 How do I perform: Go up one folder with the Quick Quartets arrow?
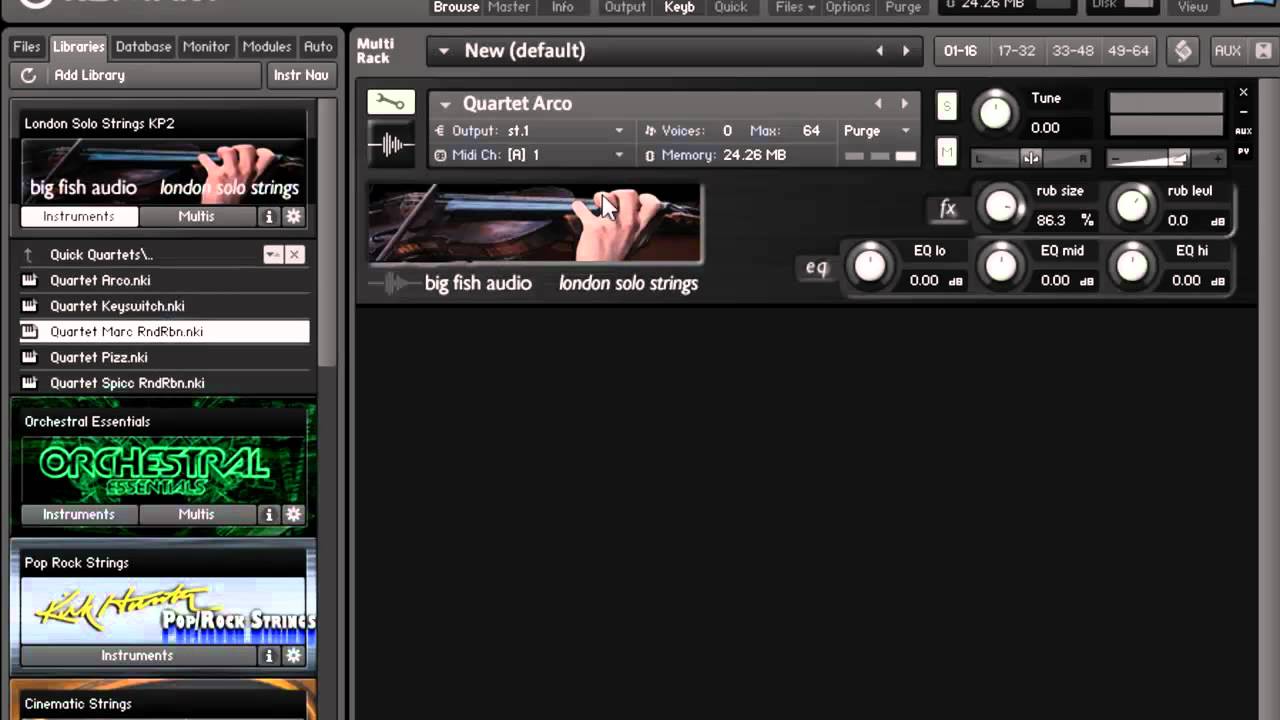(29, 255)
